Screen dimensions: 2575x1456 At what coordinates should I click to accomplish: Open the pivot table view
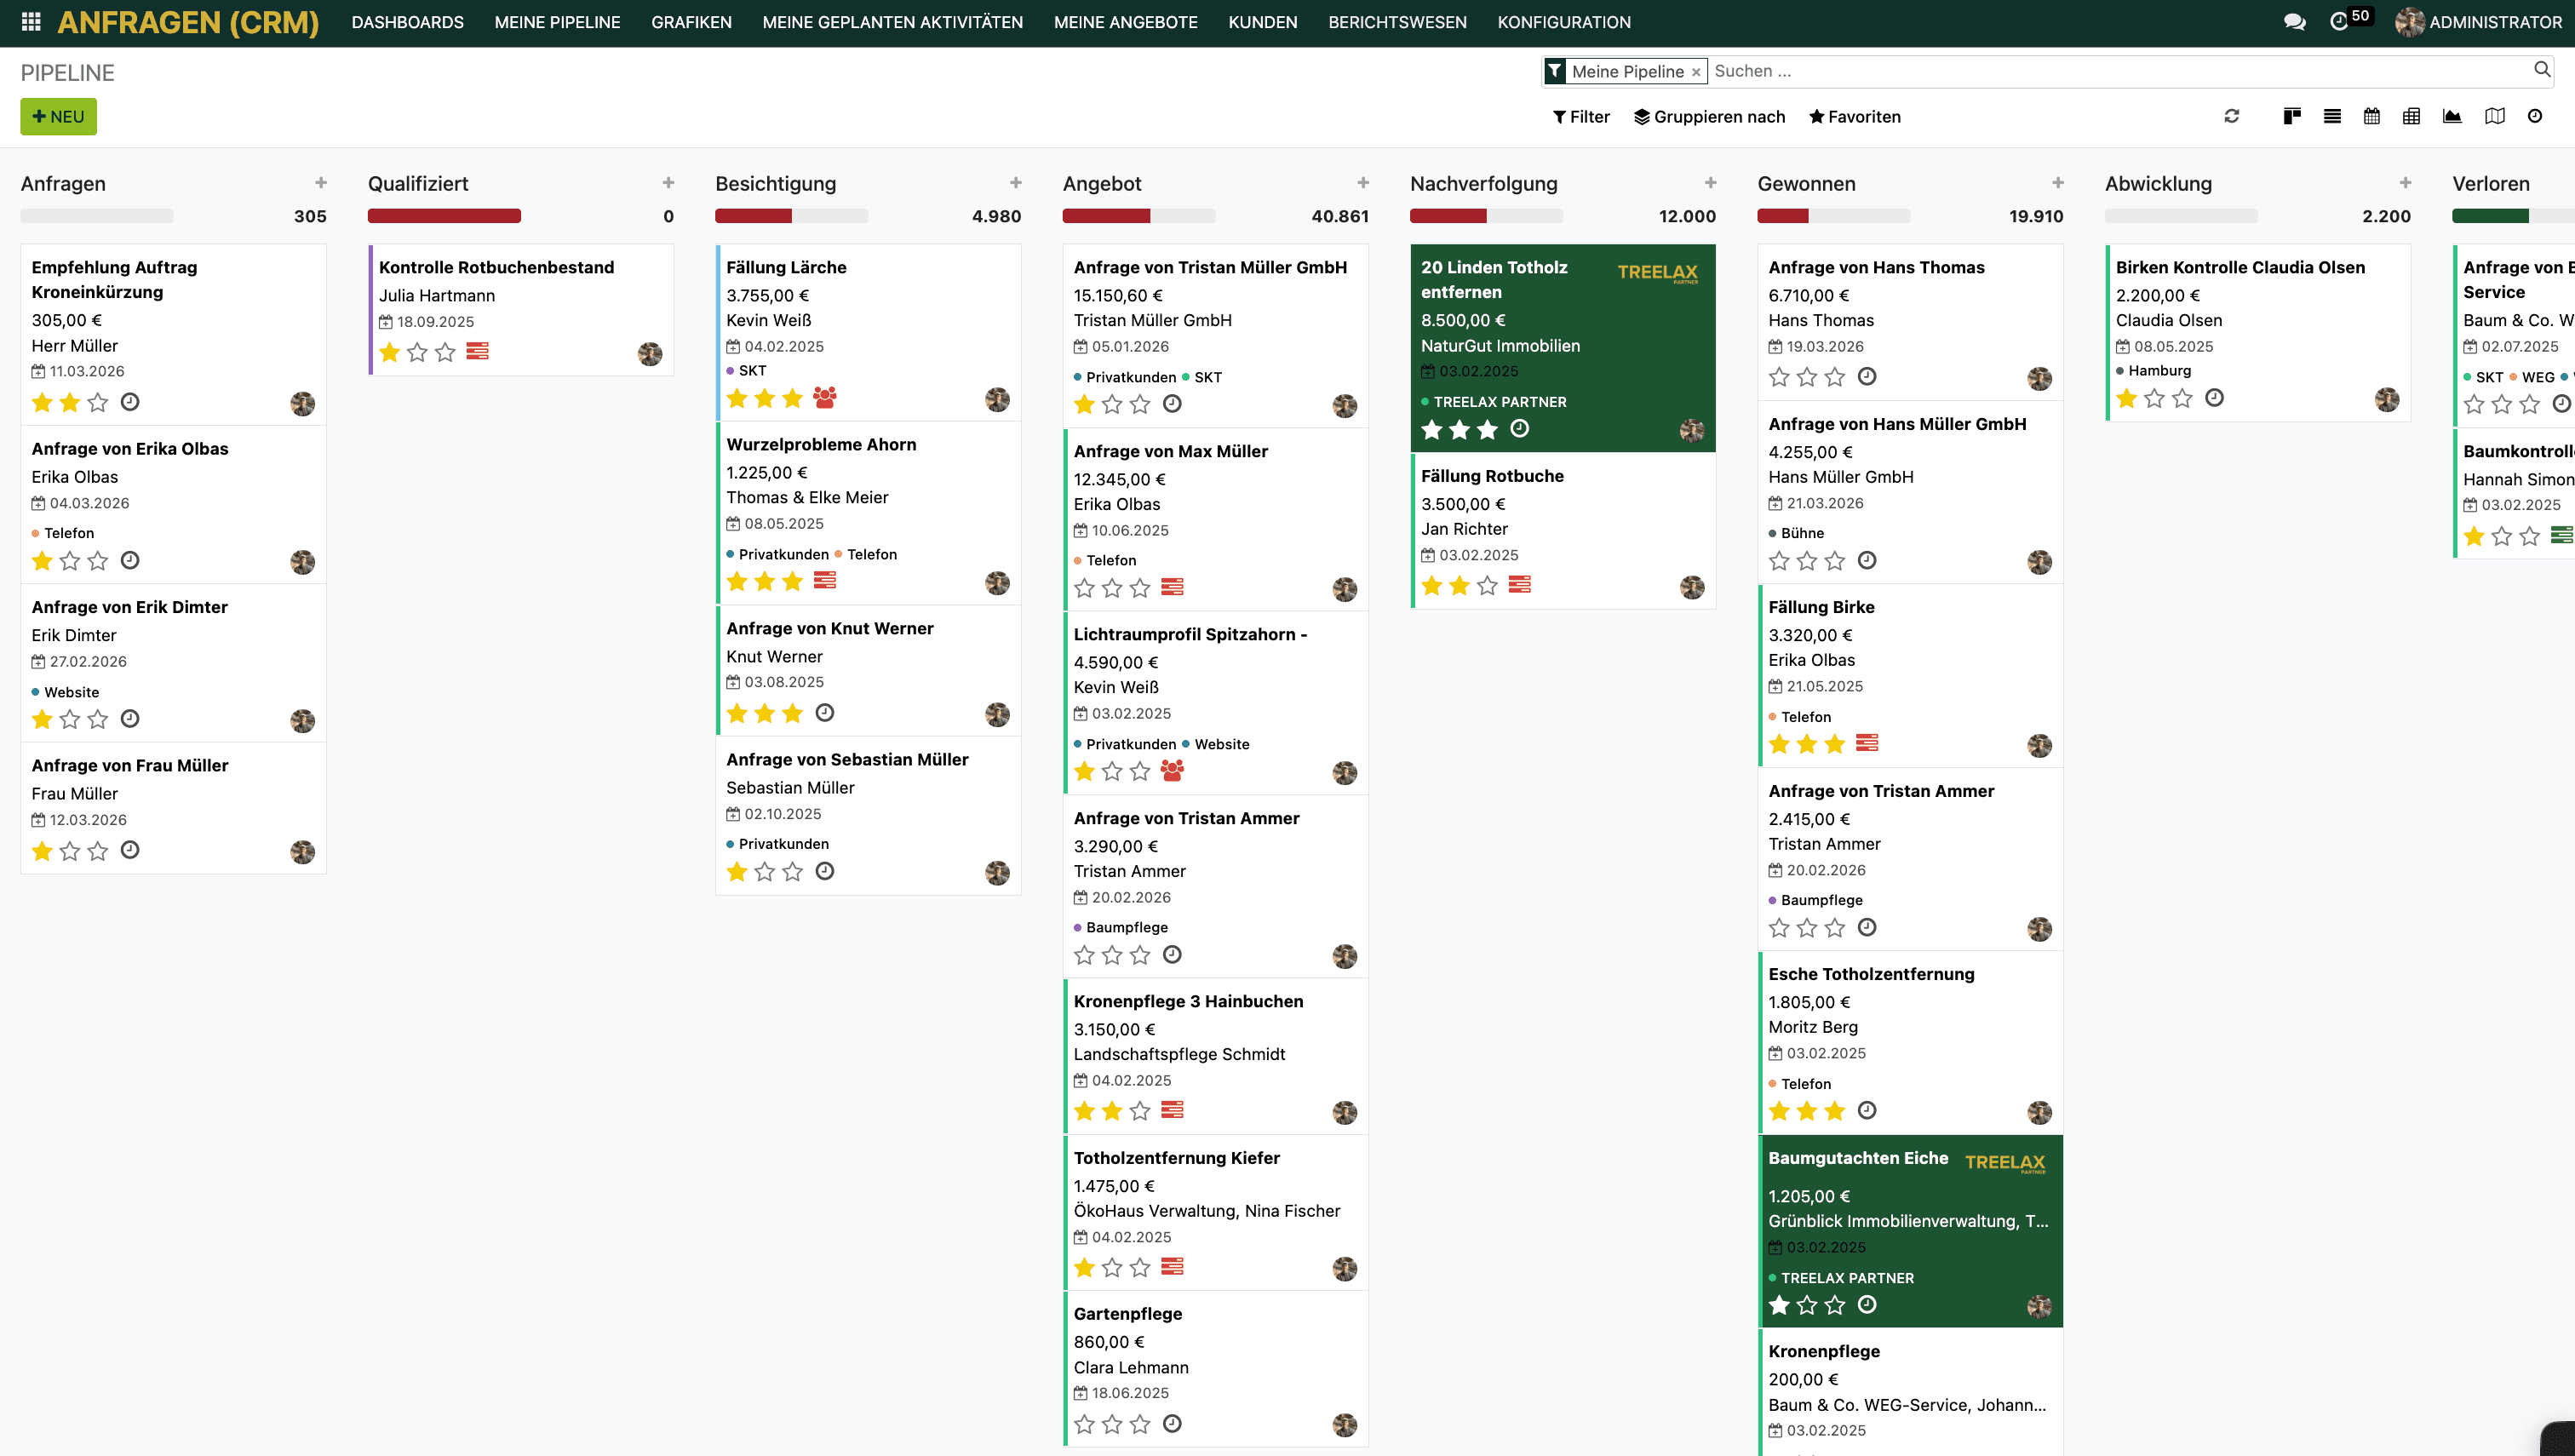(x=2411, y=116)
